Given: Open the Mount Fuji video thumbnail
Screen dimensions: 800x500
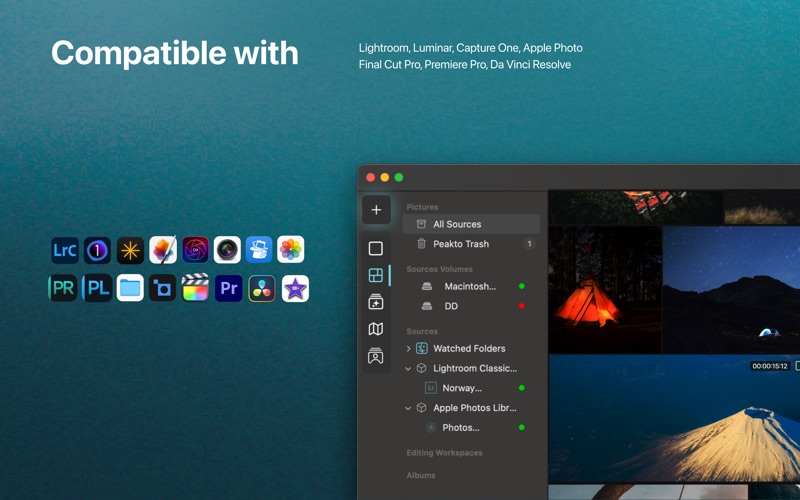Looking at the screenshot, I should (x=674, y=418).
